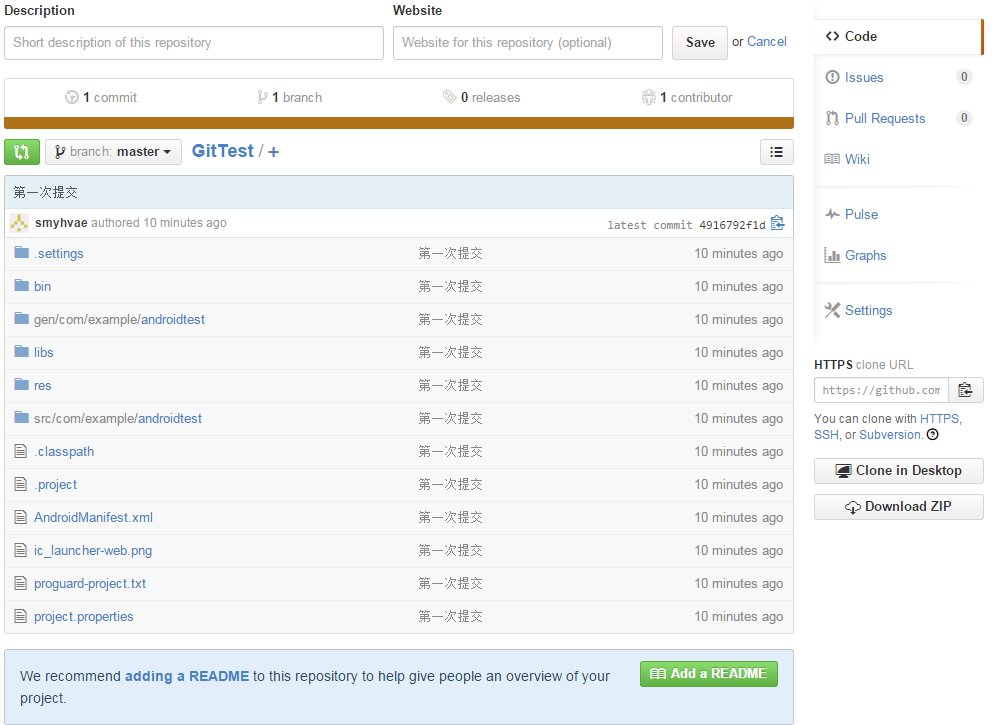
Task: Click the Wiki book icon
Action: [x=832, y=159]
